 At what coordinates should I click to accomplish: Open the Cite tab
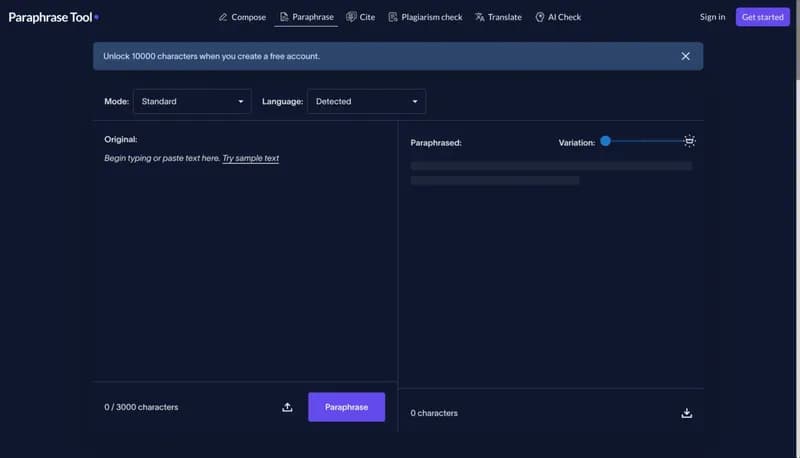pos(361,17)
